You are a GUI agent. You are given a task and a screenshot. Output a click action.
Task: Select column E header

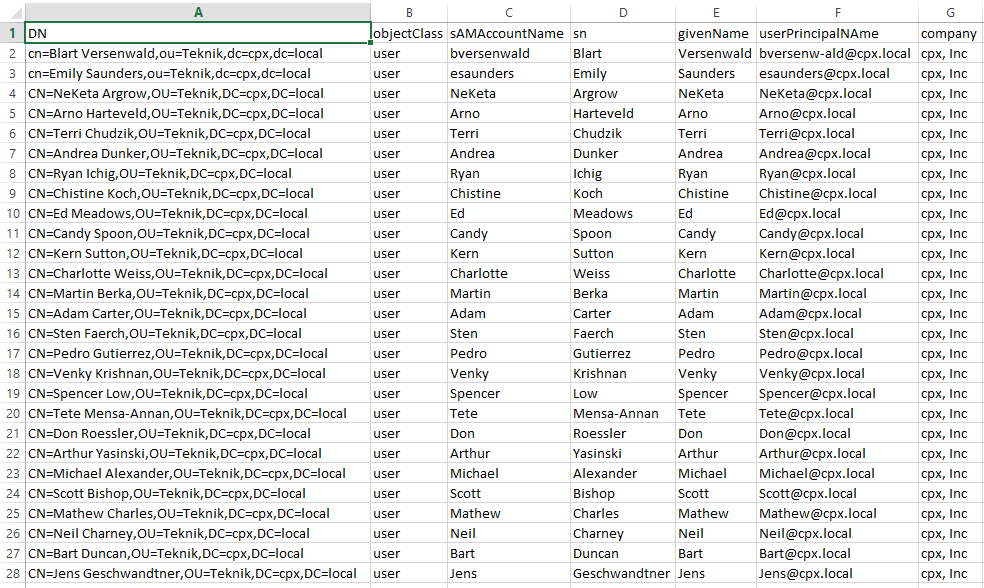[715, 13]
